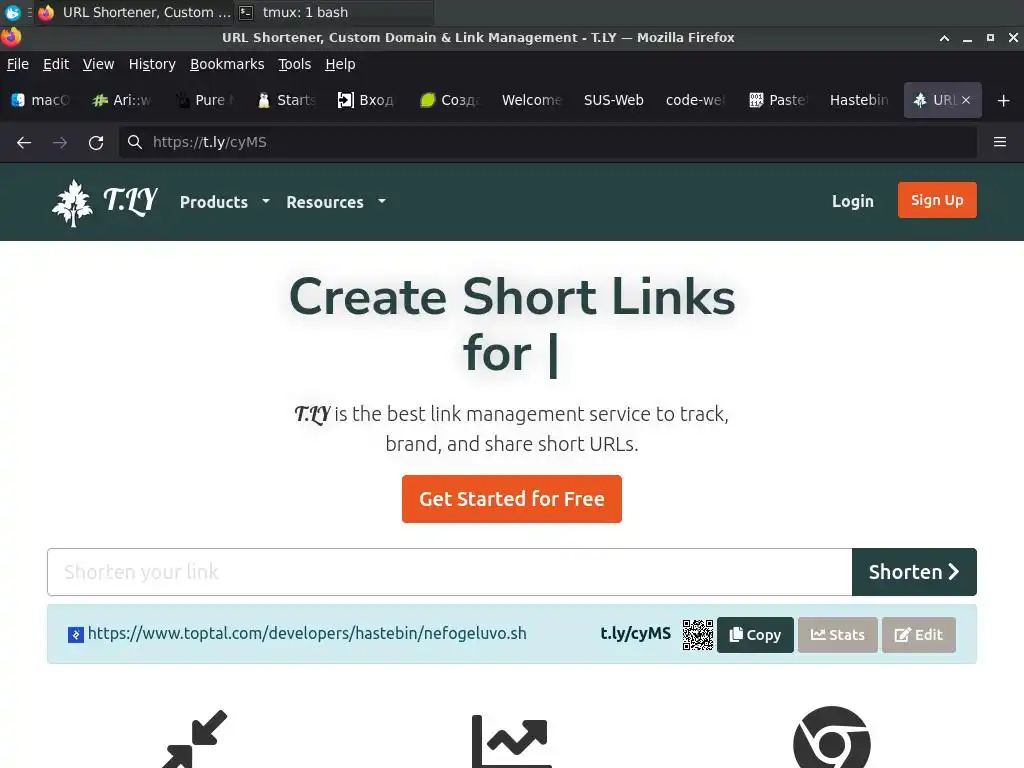The width and height of the screenshot is (1024, 768).
Task: Click the Shorten button
Action: 914,572
